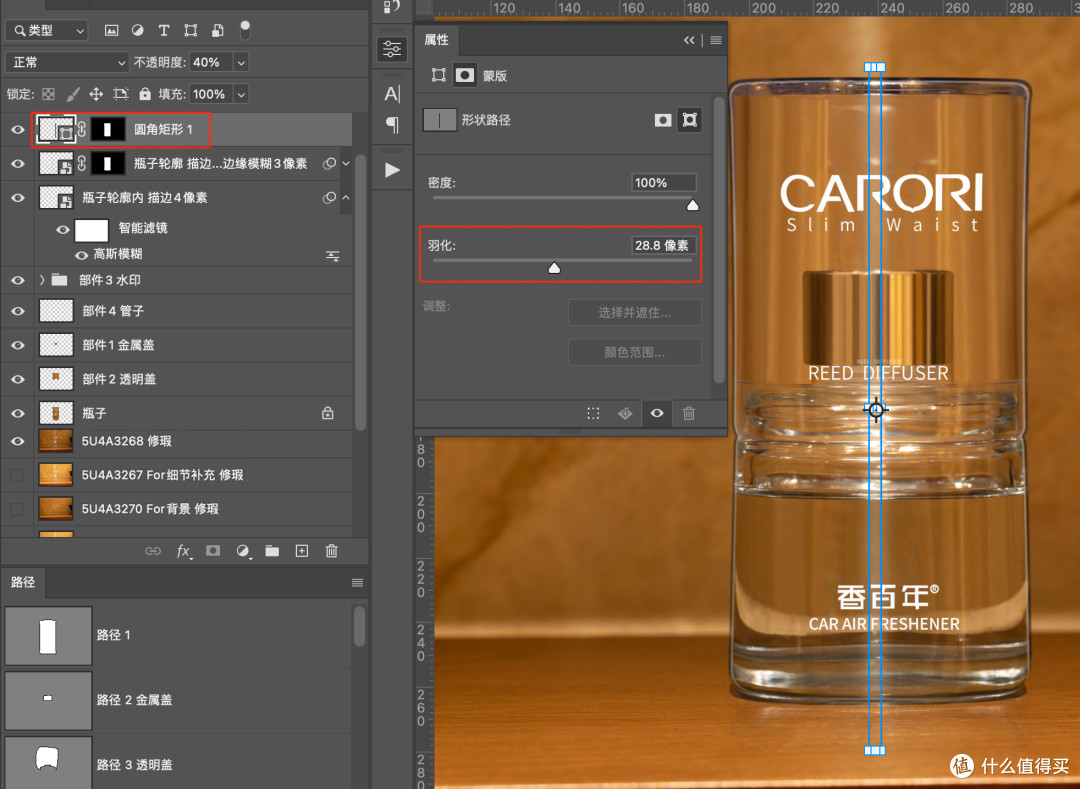This screenshot has width=1080, height=789.
Task: Toggle the layer filter on/off switch
Action: point(245,30)
